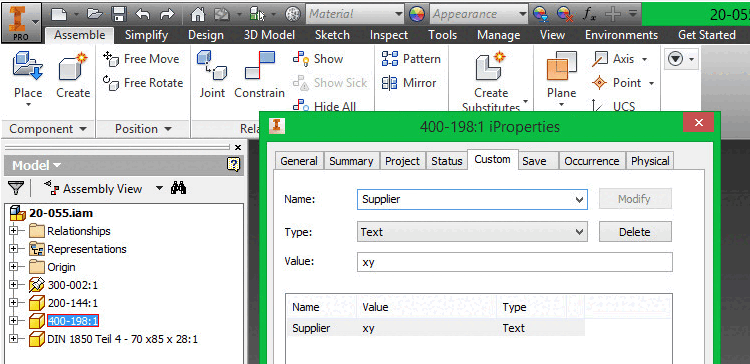Screen dimensions: 750x364
Task: Select DIN 1850 Teil 4 component in tree
Action: tap(122, 339)
